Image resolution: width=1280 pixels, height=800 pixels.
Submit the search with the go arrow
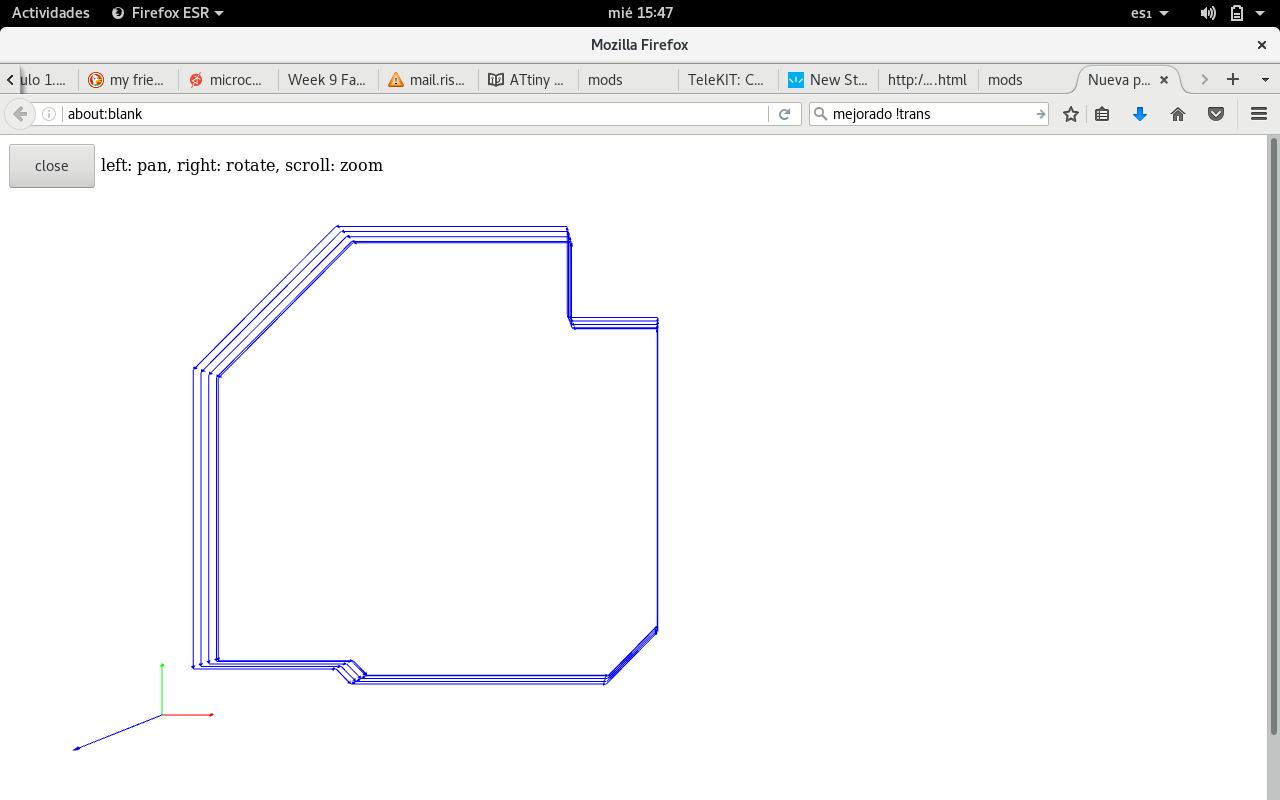click(1040, 114)
